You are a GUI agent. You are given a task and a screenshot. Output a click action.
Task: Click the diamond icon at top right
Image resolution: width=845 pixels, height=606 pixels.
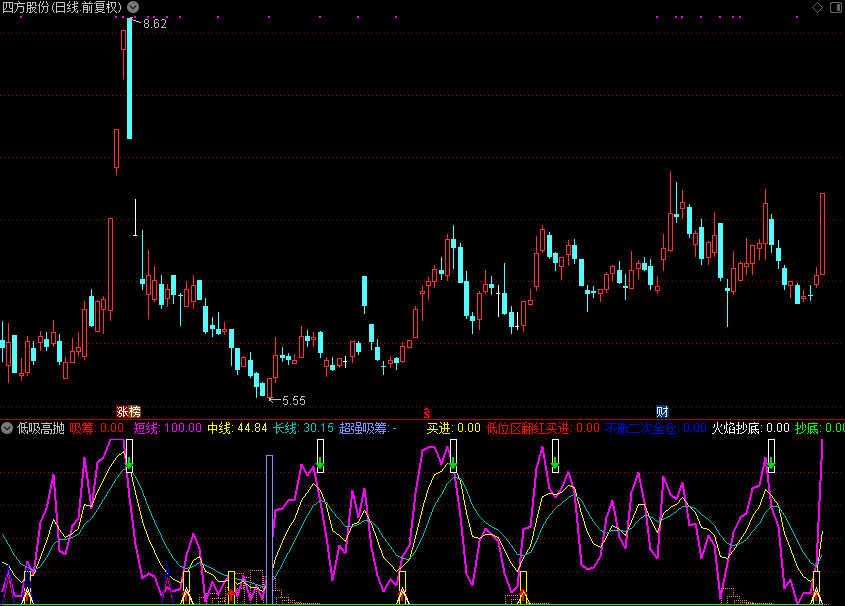coord(817,8)
